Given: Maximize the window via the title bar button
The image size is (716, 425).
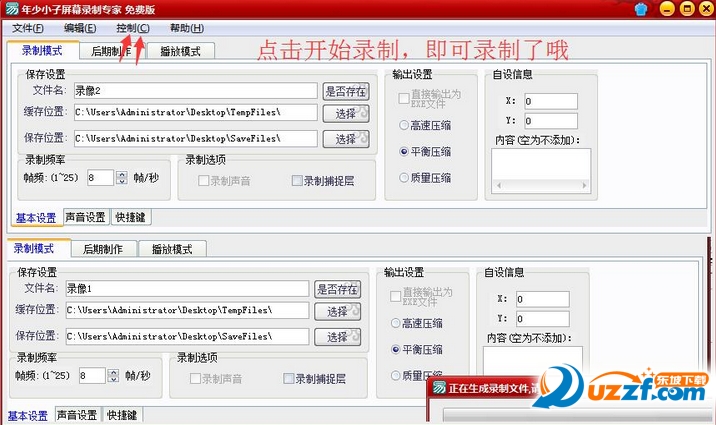Looking at the screenshot, I should tap(687, 9).
